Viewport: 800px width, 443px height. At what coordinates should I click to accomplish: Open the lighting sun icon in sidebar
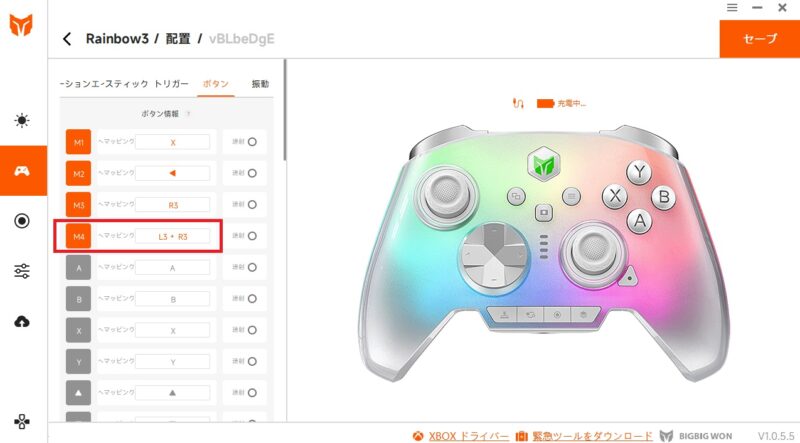point(22,121)
